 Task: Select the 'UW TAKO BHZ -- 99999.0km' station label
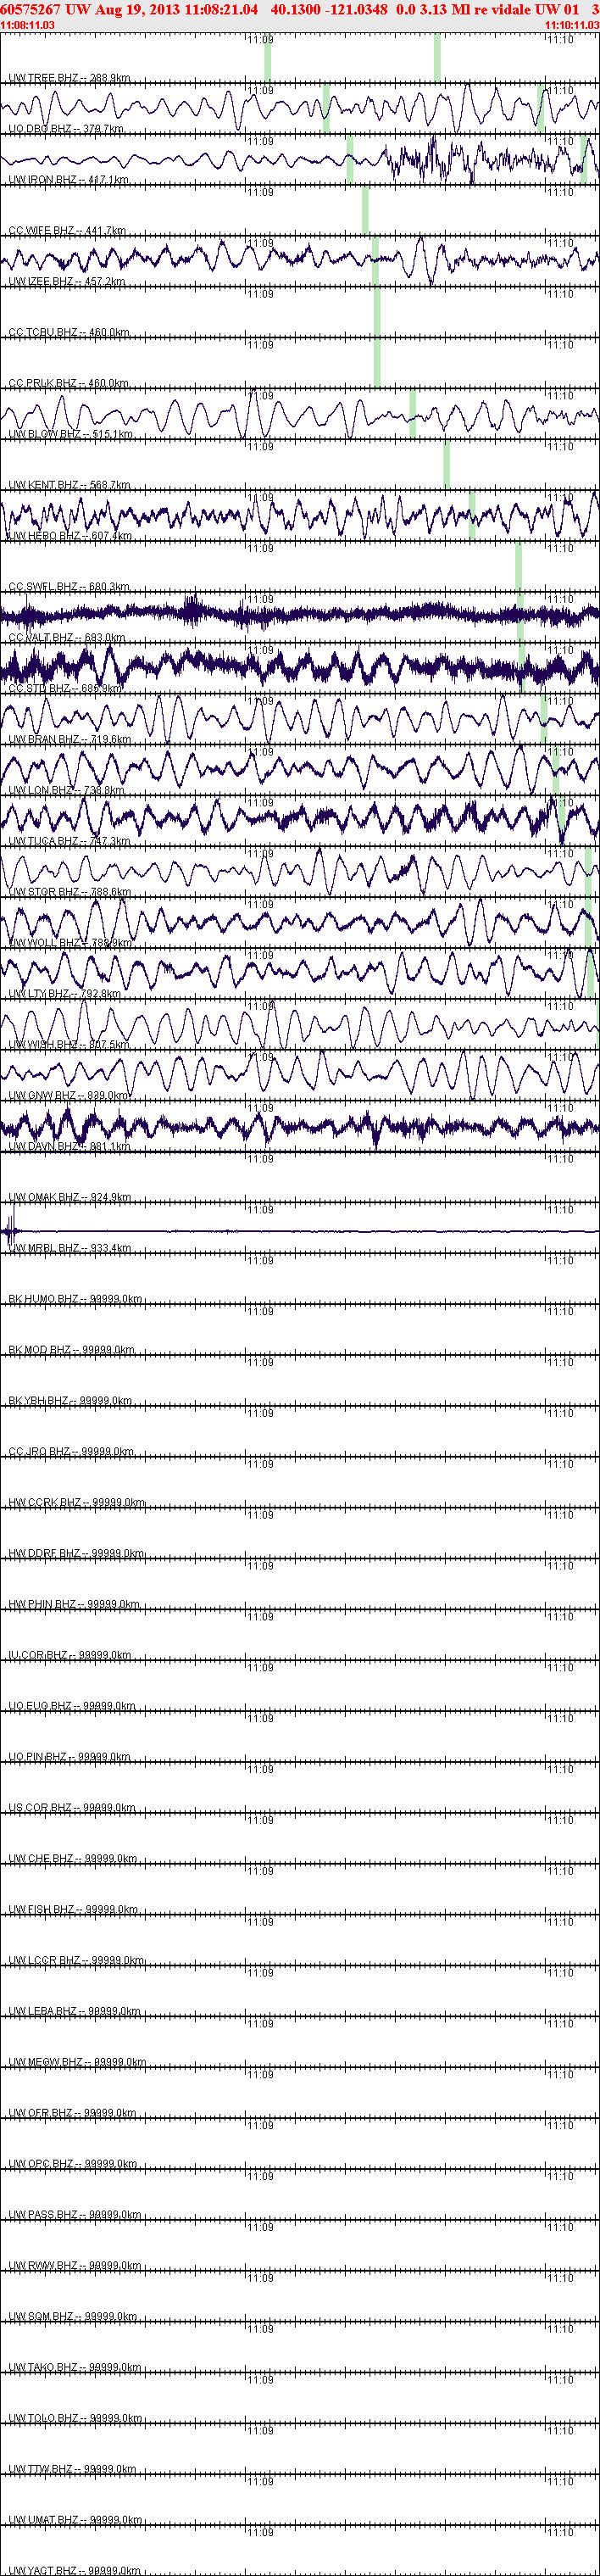click(75, 2369)
